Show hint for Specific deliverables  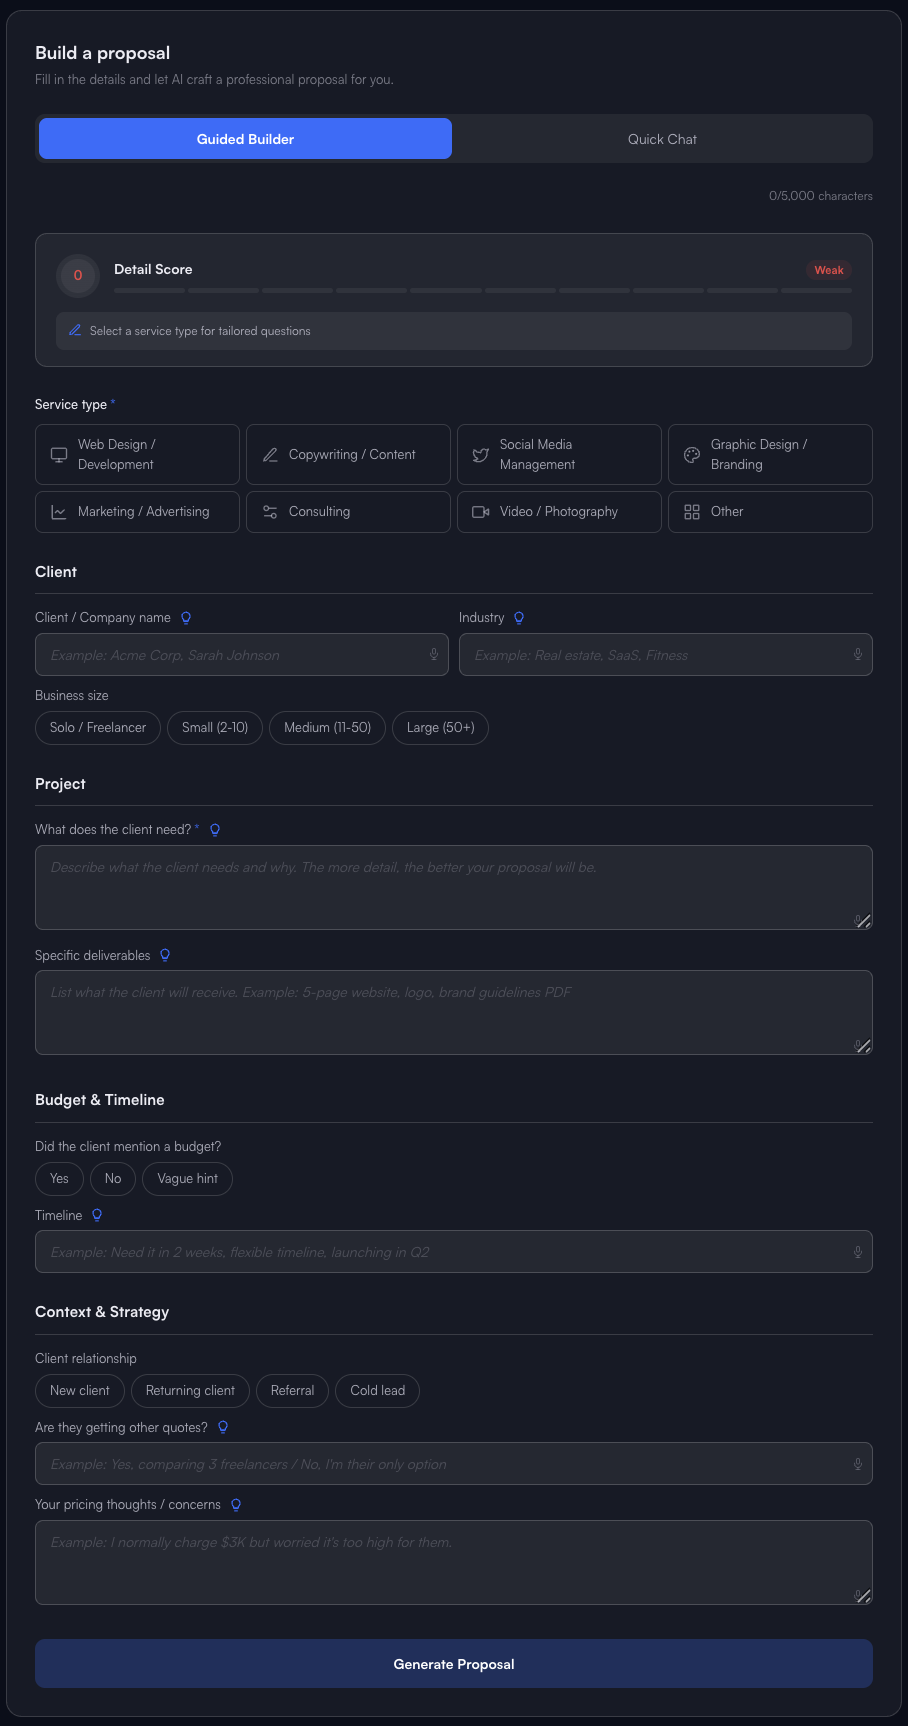[165, 955]
